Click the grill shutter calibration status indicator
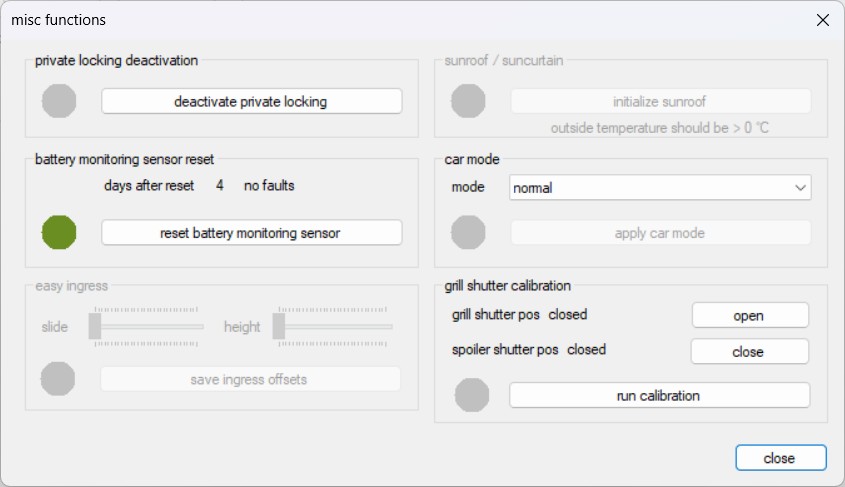Screen dimensions: 845x487 coord(472,395)
